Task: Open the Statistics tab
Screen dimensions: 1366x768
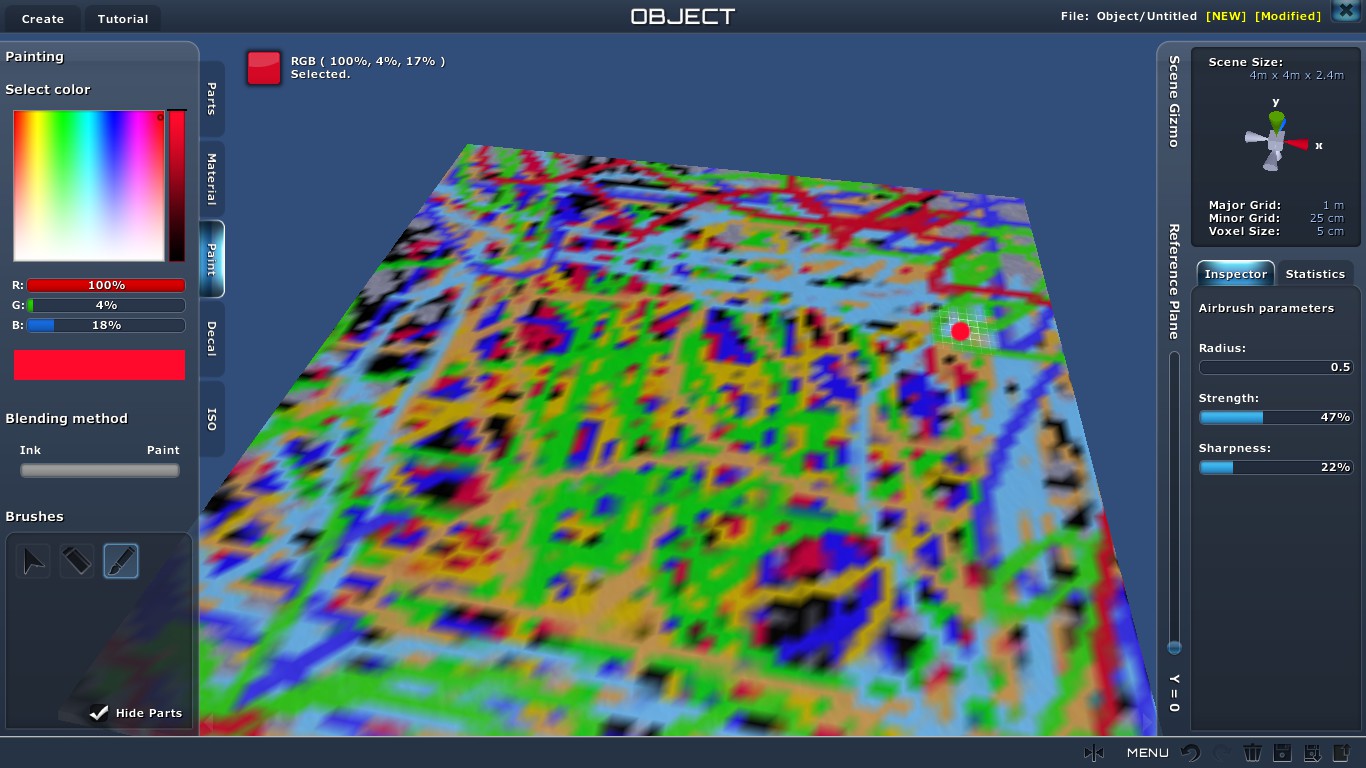Action: [1315, 274]
